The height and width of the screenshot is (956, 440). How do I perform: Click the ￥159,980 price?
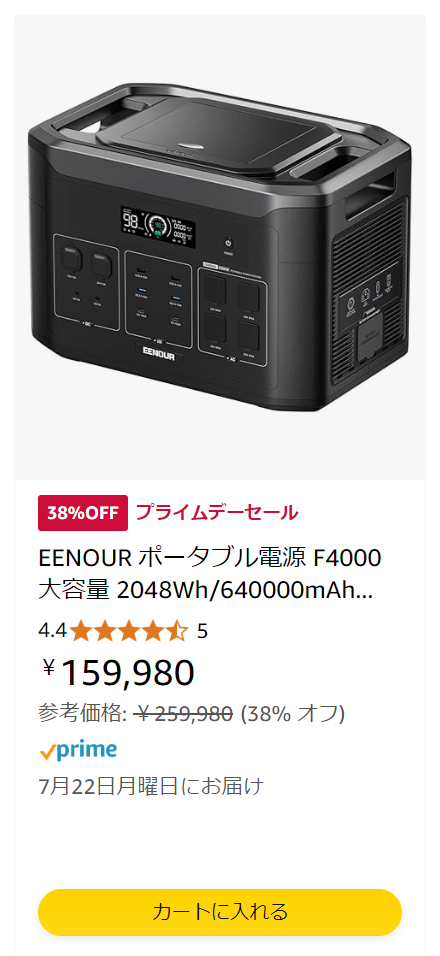click(x=119, y=672)
